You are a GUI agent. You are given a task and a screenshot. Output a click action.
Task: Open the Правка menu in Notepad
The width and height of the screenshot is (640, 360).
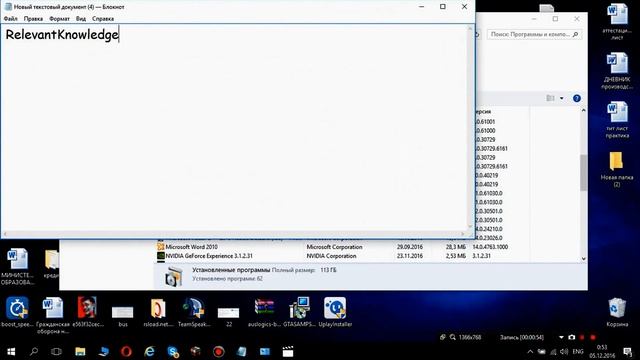pyautogui.click(x=33, y=19)
